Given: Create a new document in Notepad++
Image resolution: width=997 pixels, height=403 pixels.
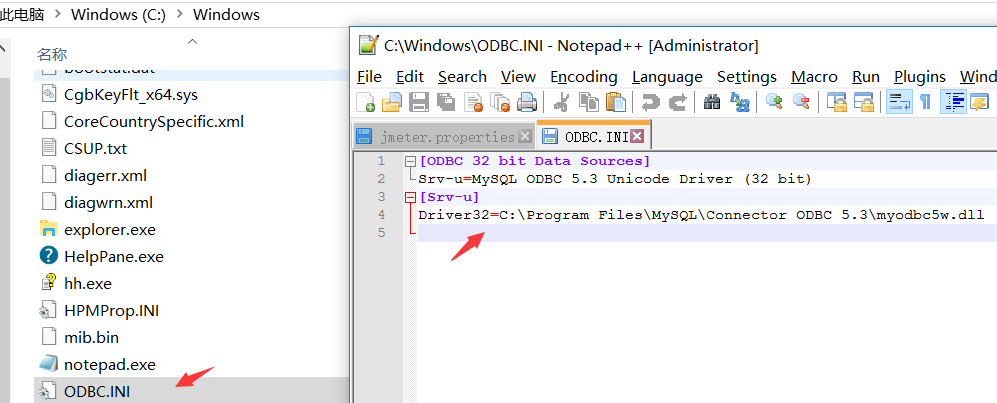Looking at the screenshot, I should (x=365, y=101).
